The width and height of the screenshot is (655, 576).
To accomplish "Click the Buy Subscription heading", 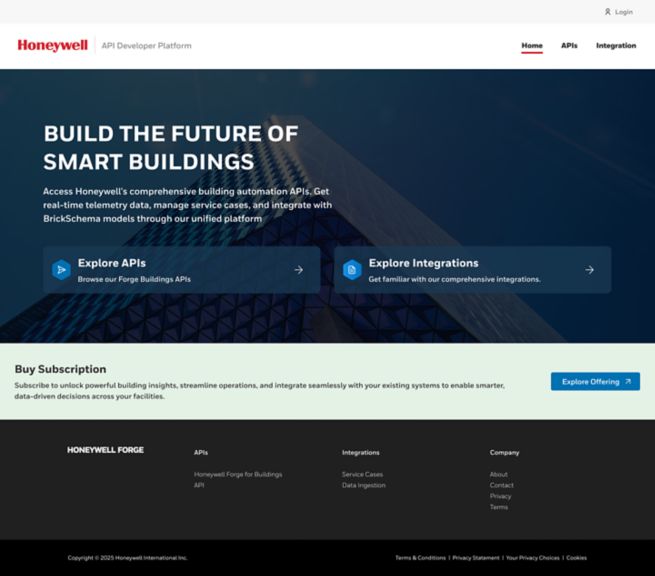I will pos(60,369).
